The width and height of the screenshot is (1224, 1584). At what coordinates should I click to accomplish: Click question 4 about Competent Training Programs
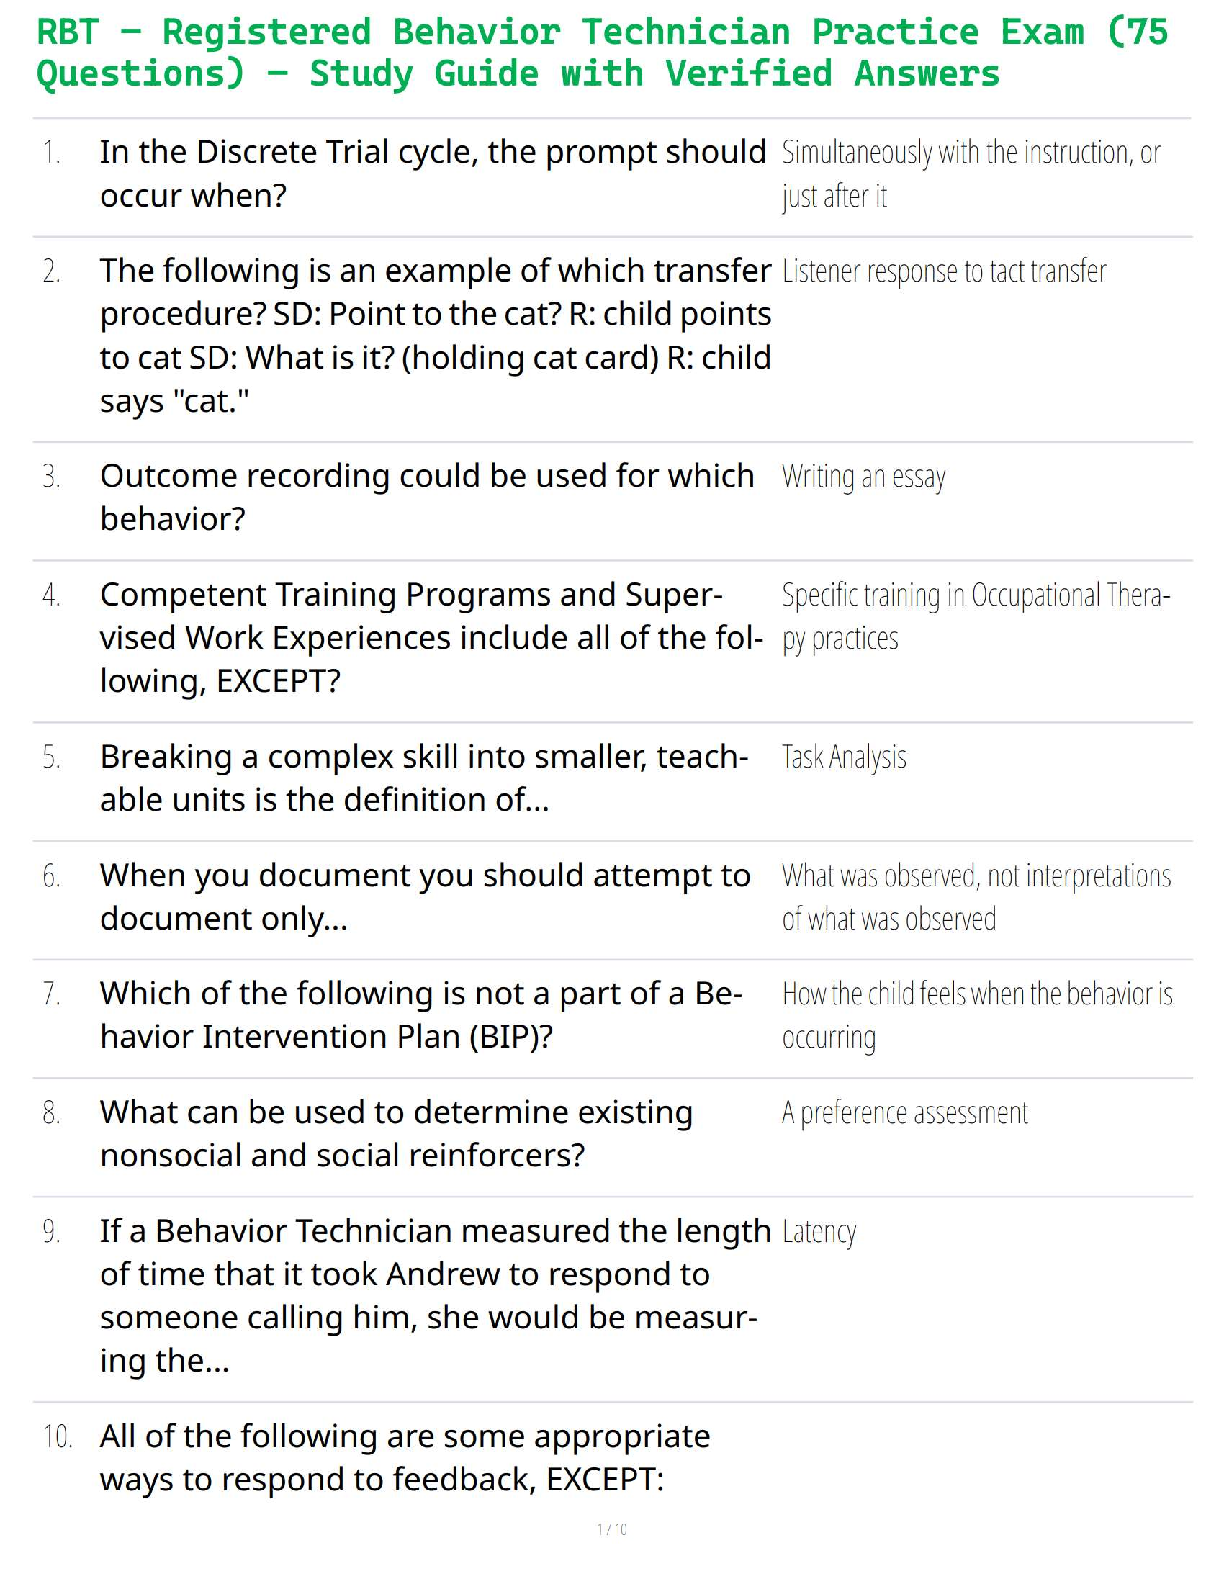click(x=430, y=638)
